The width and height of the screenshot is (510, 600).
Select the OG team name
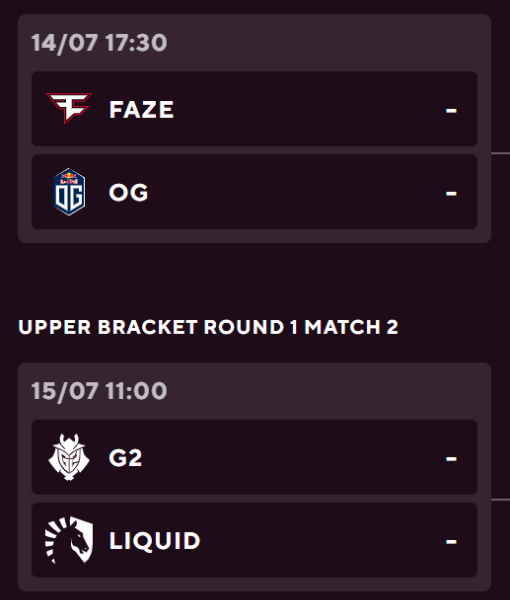pos(128,192)
